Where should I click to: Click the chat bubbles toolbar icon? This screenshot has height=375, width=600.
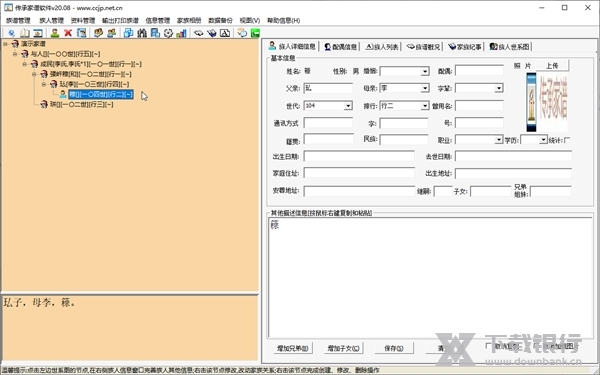(x=242, y=33)
